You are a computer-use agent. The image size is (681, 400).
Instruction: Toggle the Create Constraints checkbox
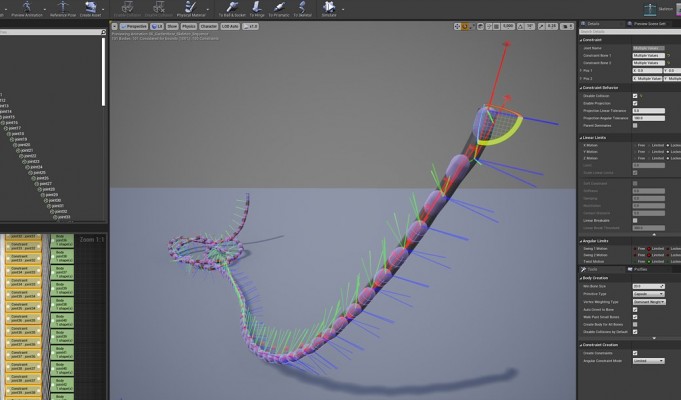click(x=635, y=353)
